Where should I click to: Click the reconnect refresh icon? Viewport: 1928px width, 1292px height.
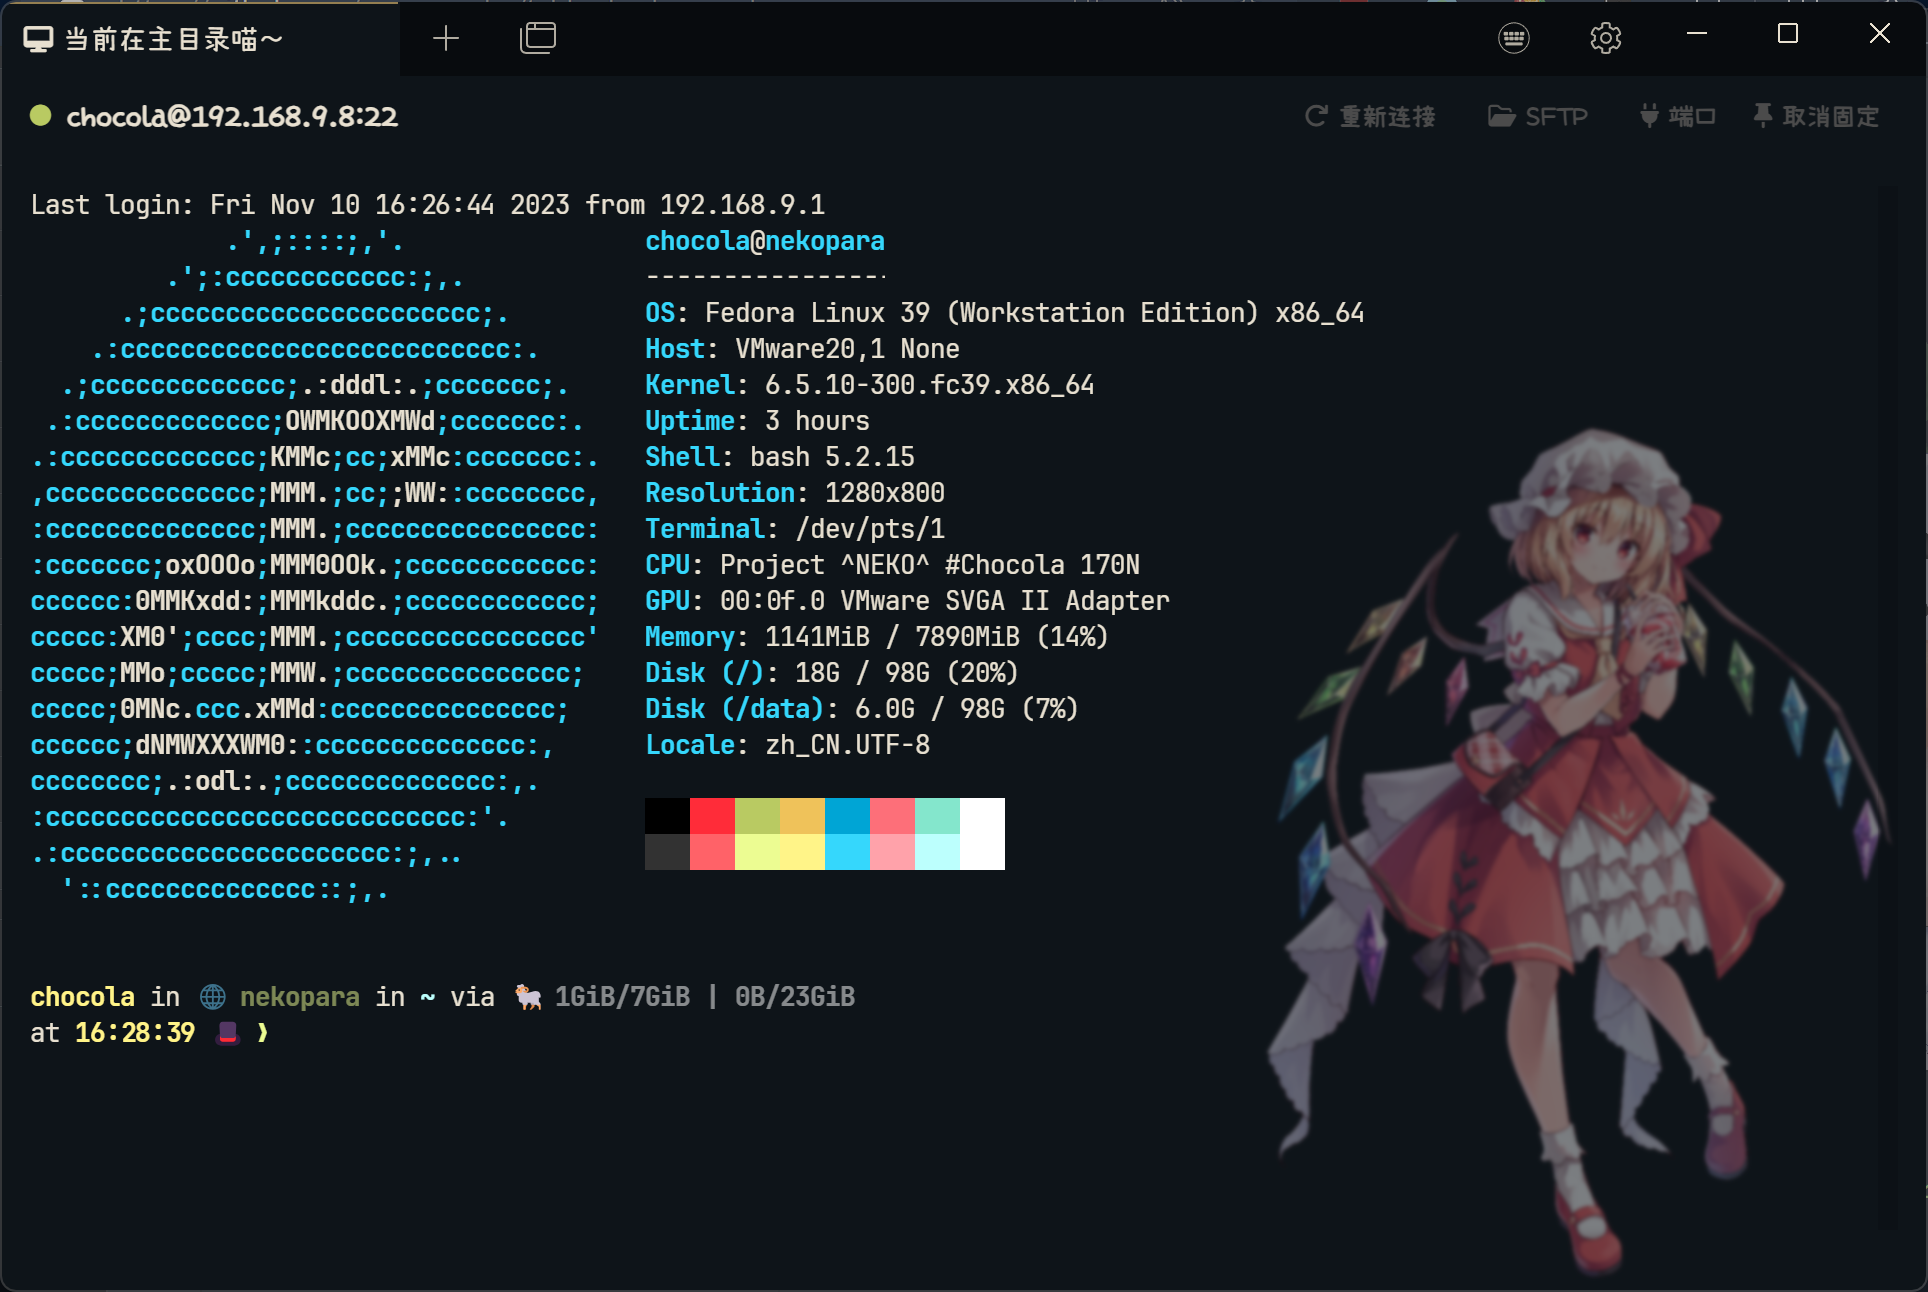pos(1316,116)
